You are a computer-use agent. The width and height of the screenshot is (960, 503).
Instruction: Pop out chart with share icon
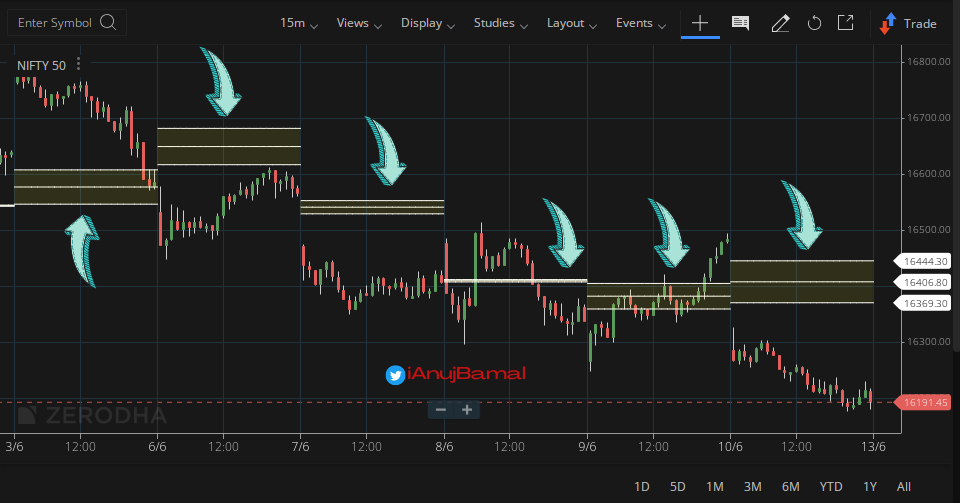pyautogui.click(x=846, y=23)
